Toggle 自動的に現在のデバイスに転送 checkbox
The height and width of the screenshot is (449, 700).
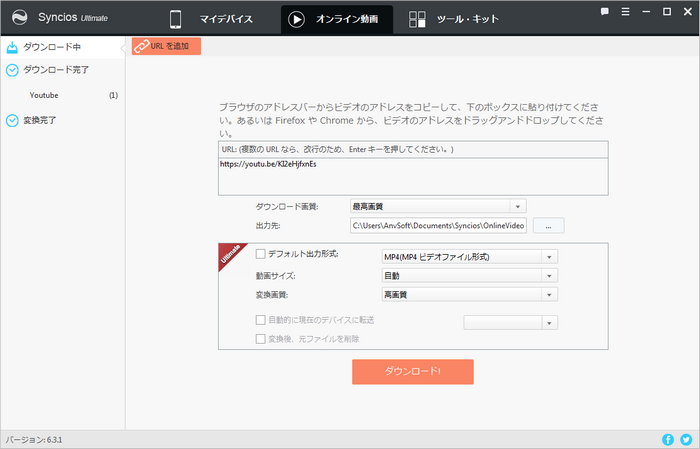(260, 320)
